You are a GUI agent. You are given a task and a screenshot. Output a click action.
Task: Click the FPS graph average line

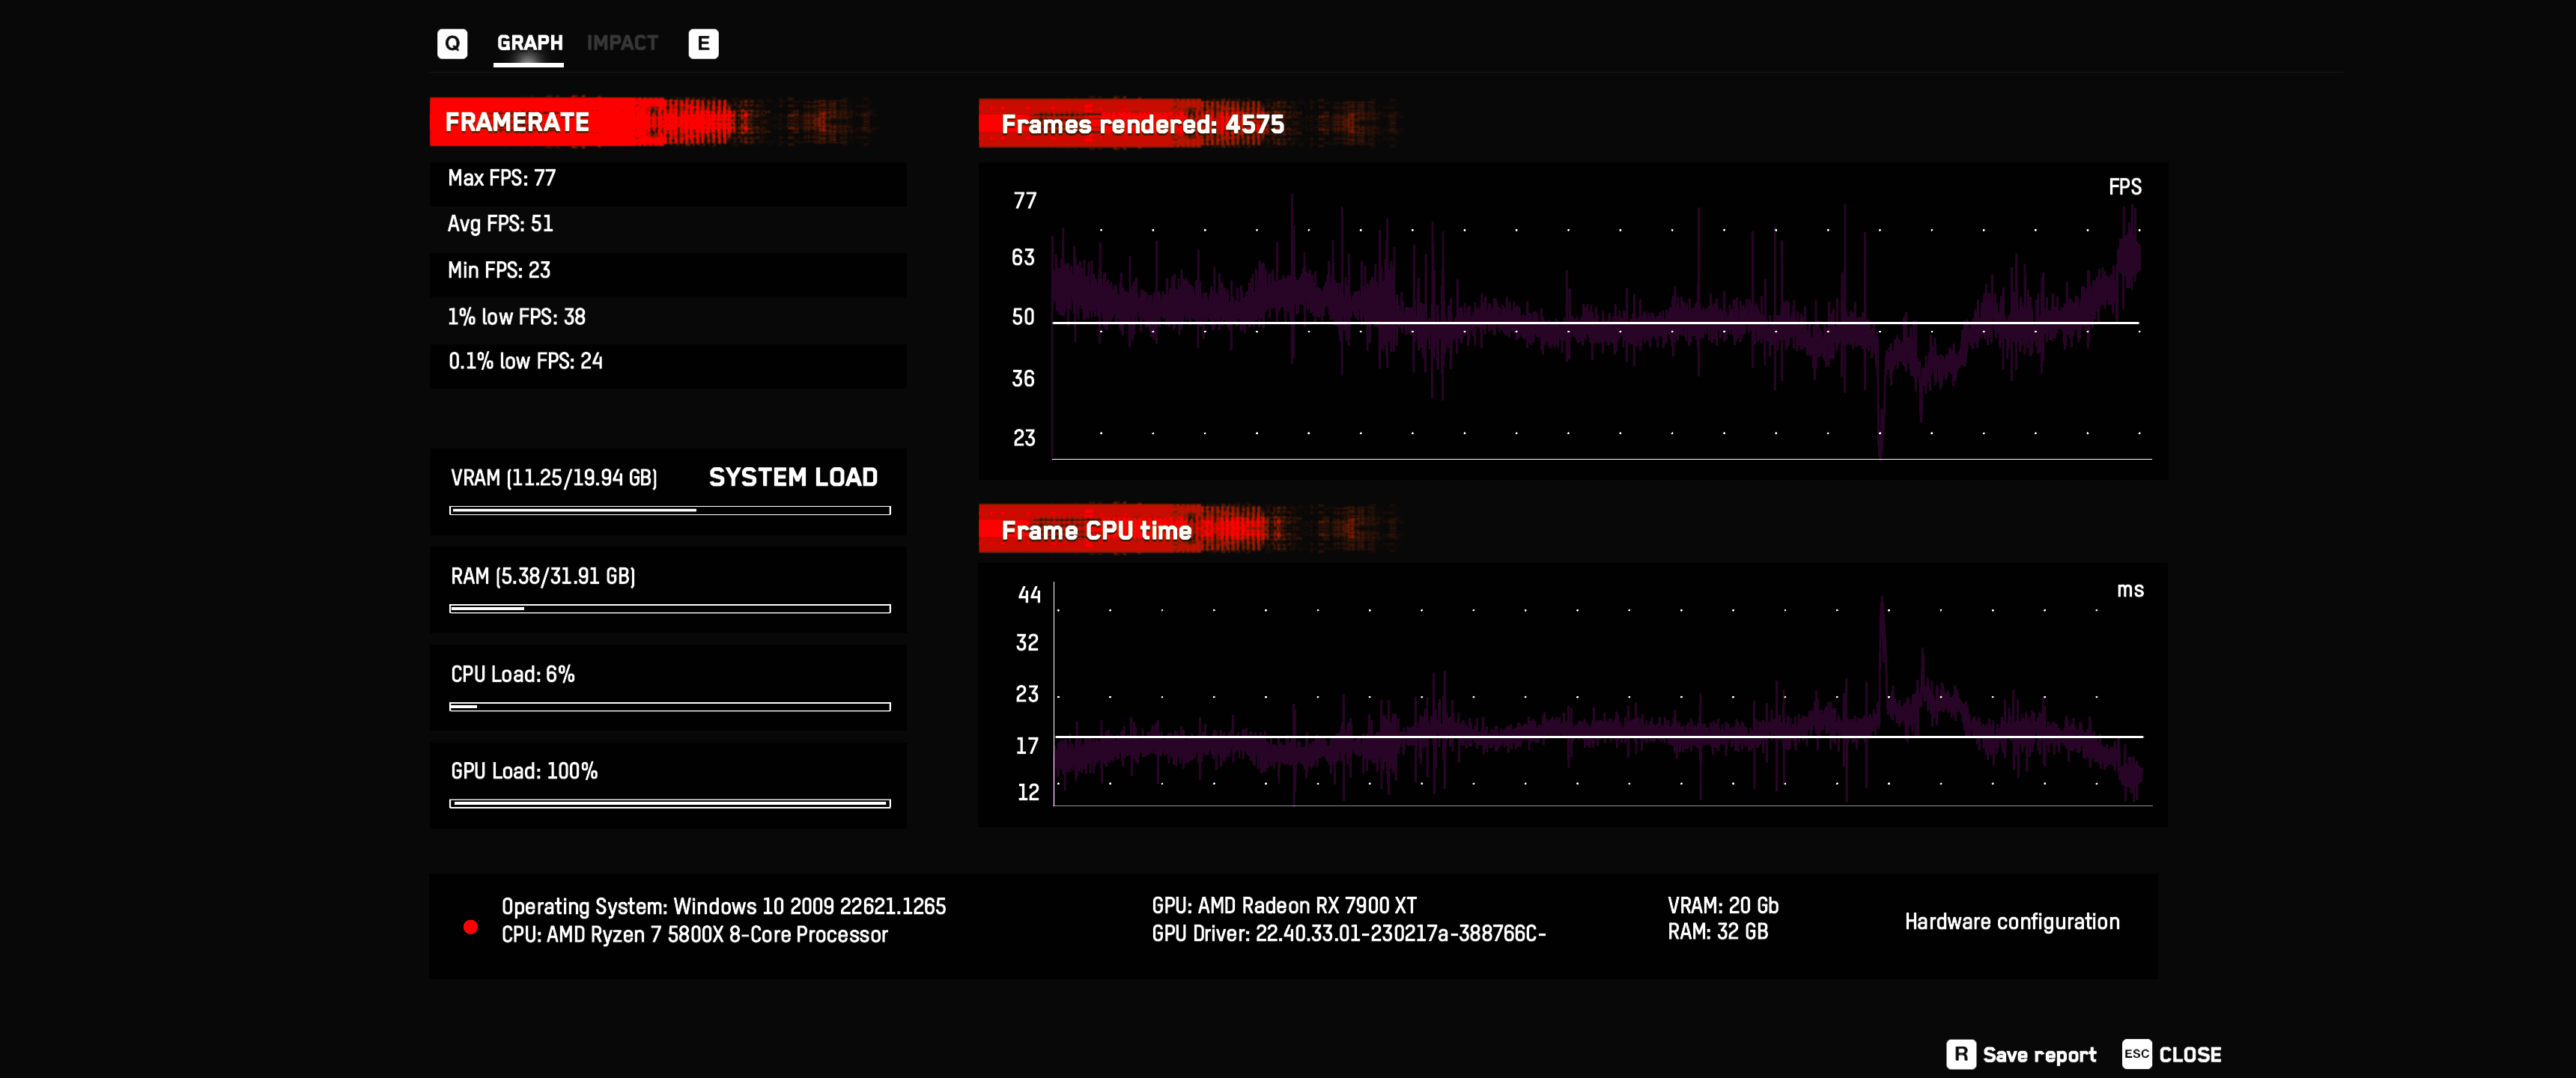[1595, 322]
